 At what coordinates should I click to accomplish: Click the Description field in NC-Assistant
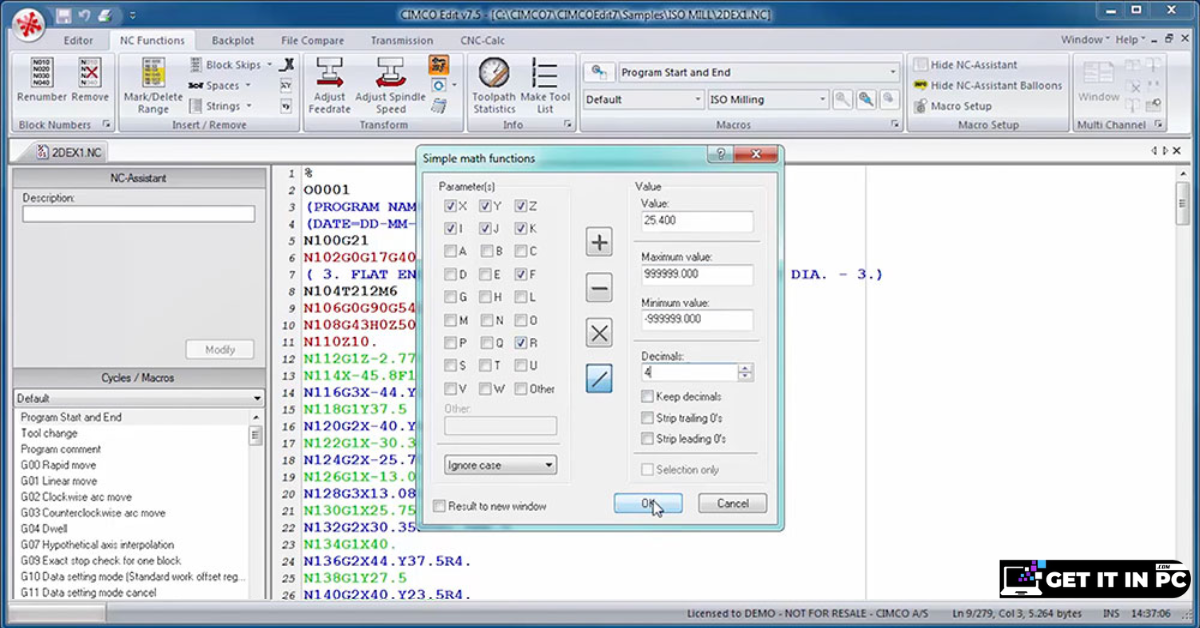point(139,214)
